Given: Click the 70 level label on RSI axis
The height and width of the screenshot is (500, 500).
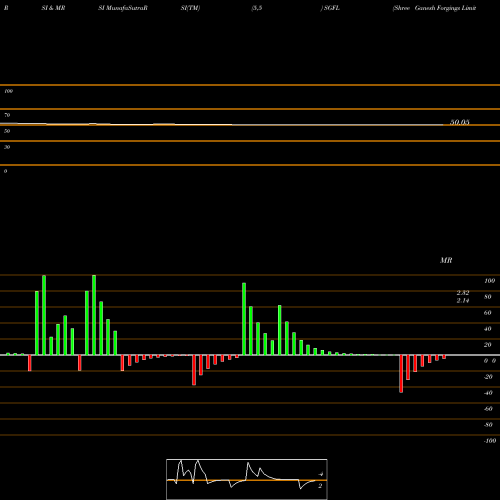Looking at the screenshot, I should pos(7,115).
